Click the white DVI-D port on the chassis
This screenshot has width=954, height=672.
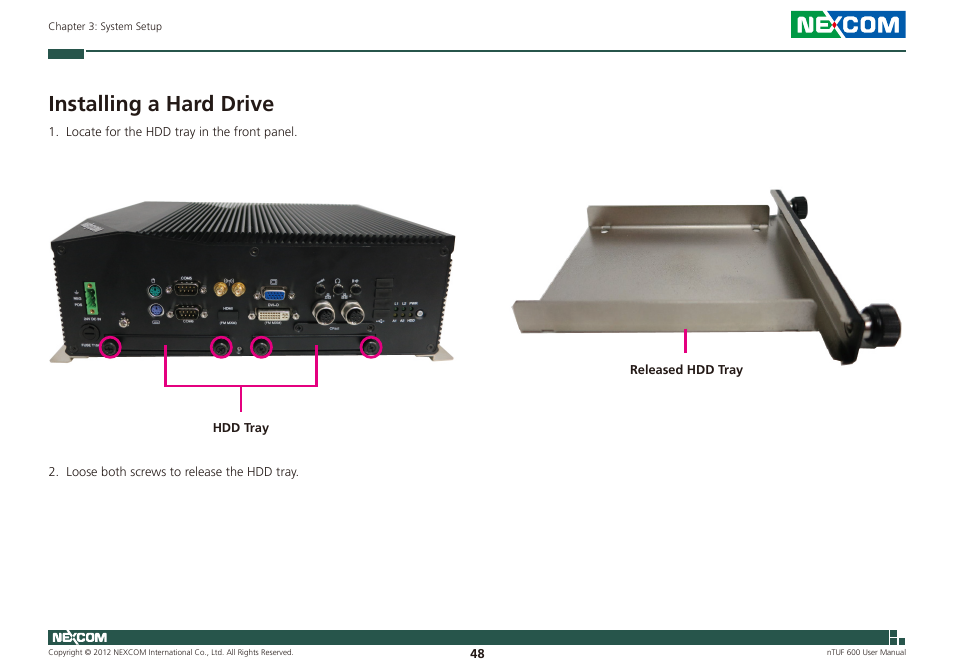click(x=274, y=315)
